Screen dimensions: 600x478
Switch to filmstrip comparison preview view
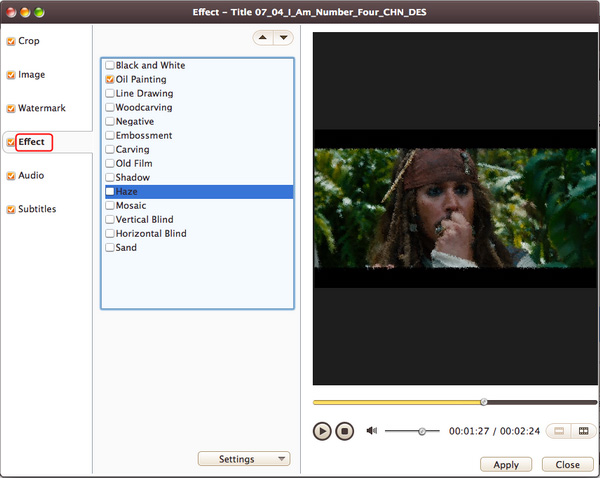(583, 431)
